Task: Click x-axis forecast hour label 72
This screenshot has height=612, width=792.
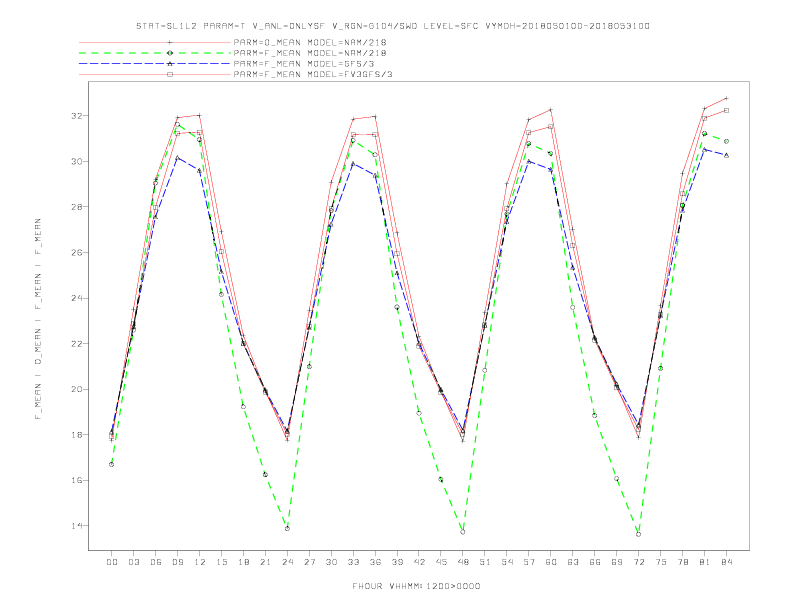Action: pos(638,562)
